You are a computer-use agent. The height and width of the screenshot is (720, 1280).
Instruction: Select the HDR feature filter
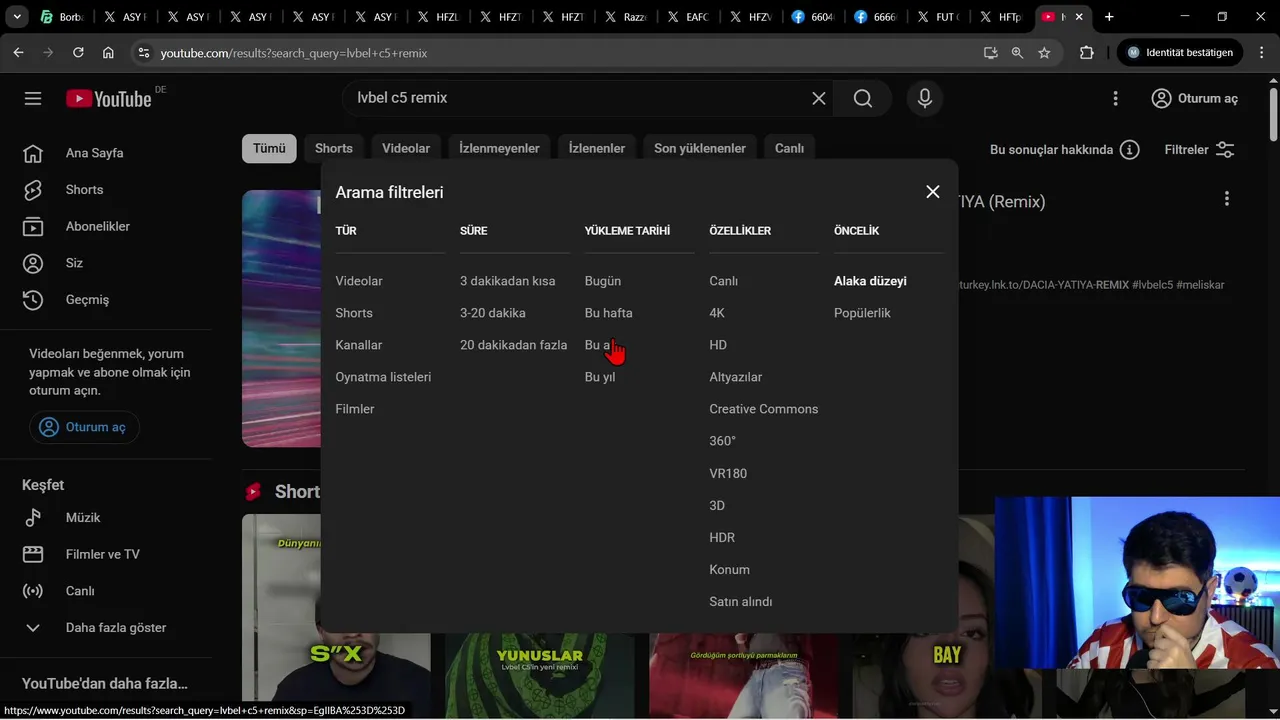[722, 537]
